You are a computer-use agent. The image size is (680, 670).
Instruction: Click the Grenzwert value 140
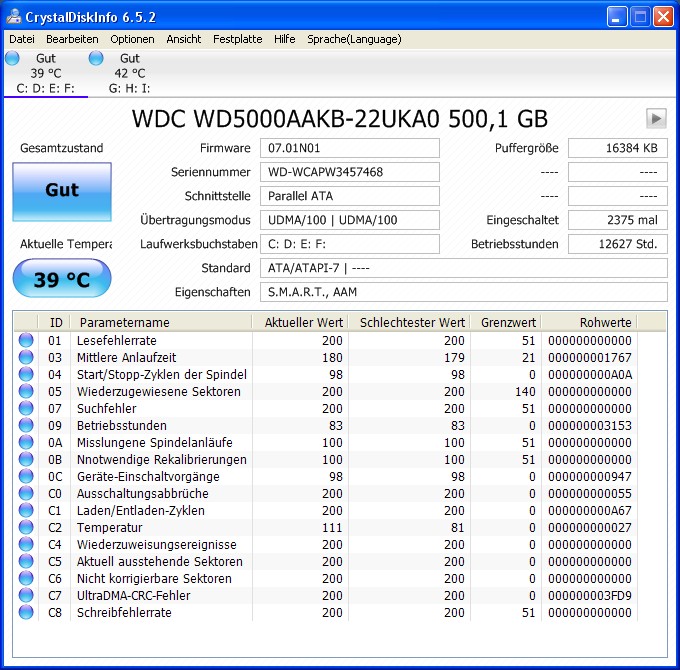pyautogui.click(x=525, y=392)
